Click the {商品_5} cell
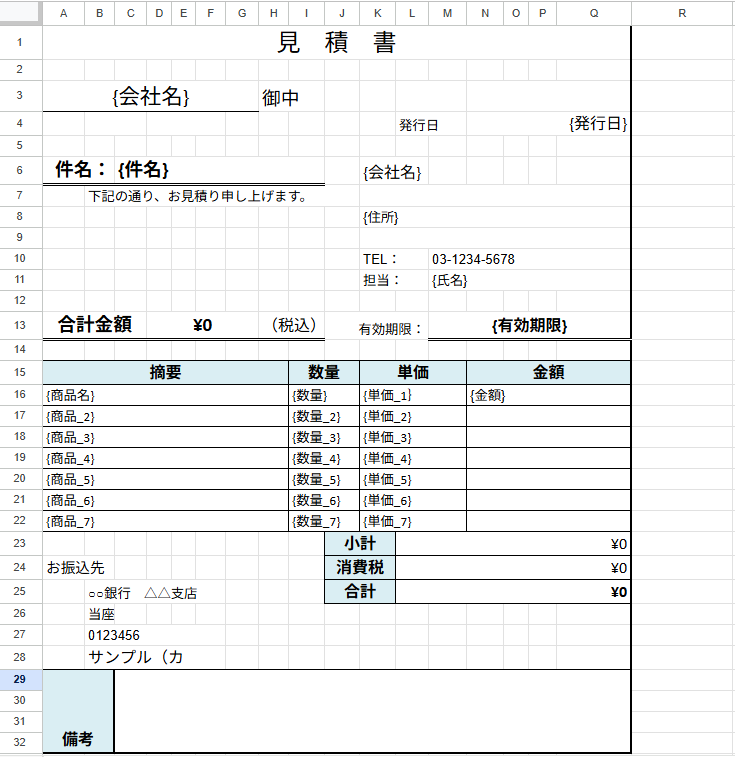The width and height of the screenshot is (735, 757). 166,479
